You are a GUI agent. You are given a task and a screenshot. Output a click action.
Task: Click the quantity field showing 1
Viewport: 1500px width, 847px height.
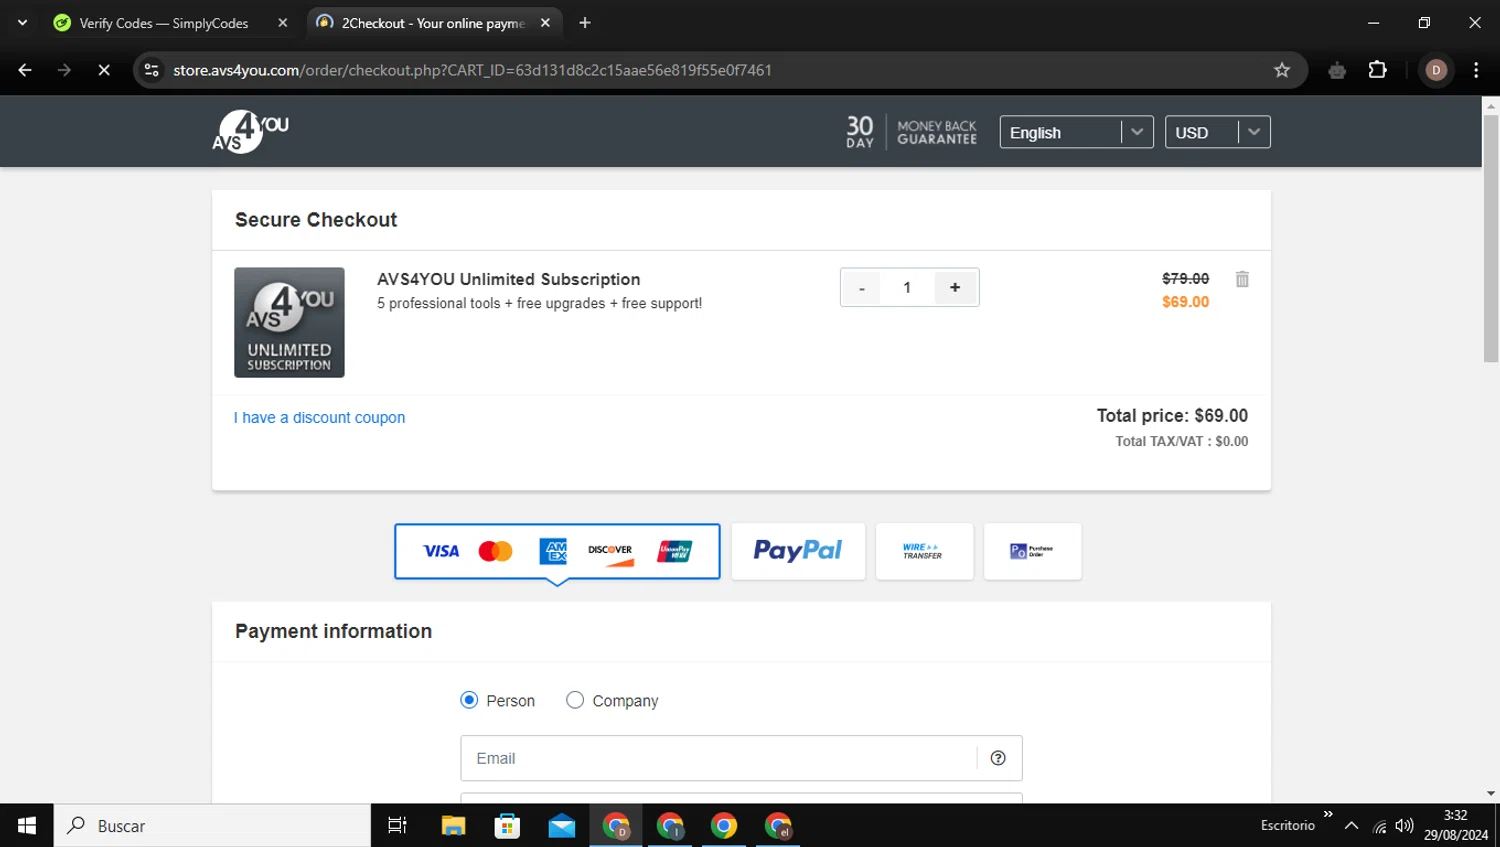point(907,288)
